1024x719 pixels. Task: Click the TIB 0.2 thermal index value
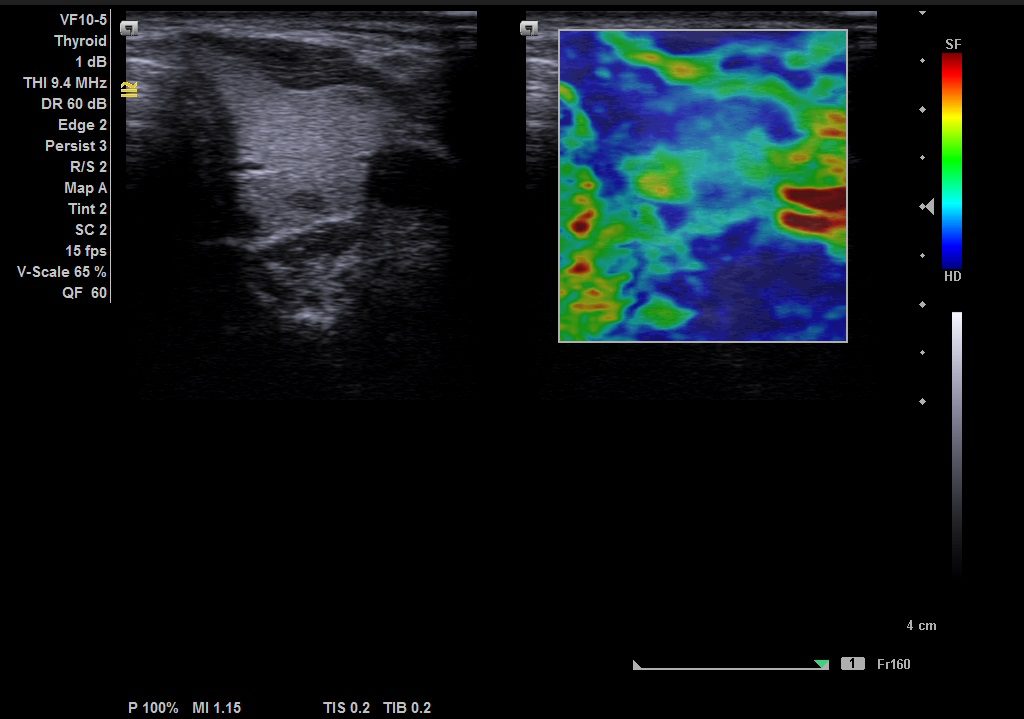tap(408, 708)
